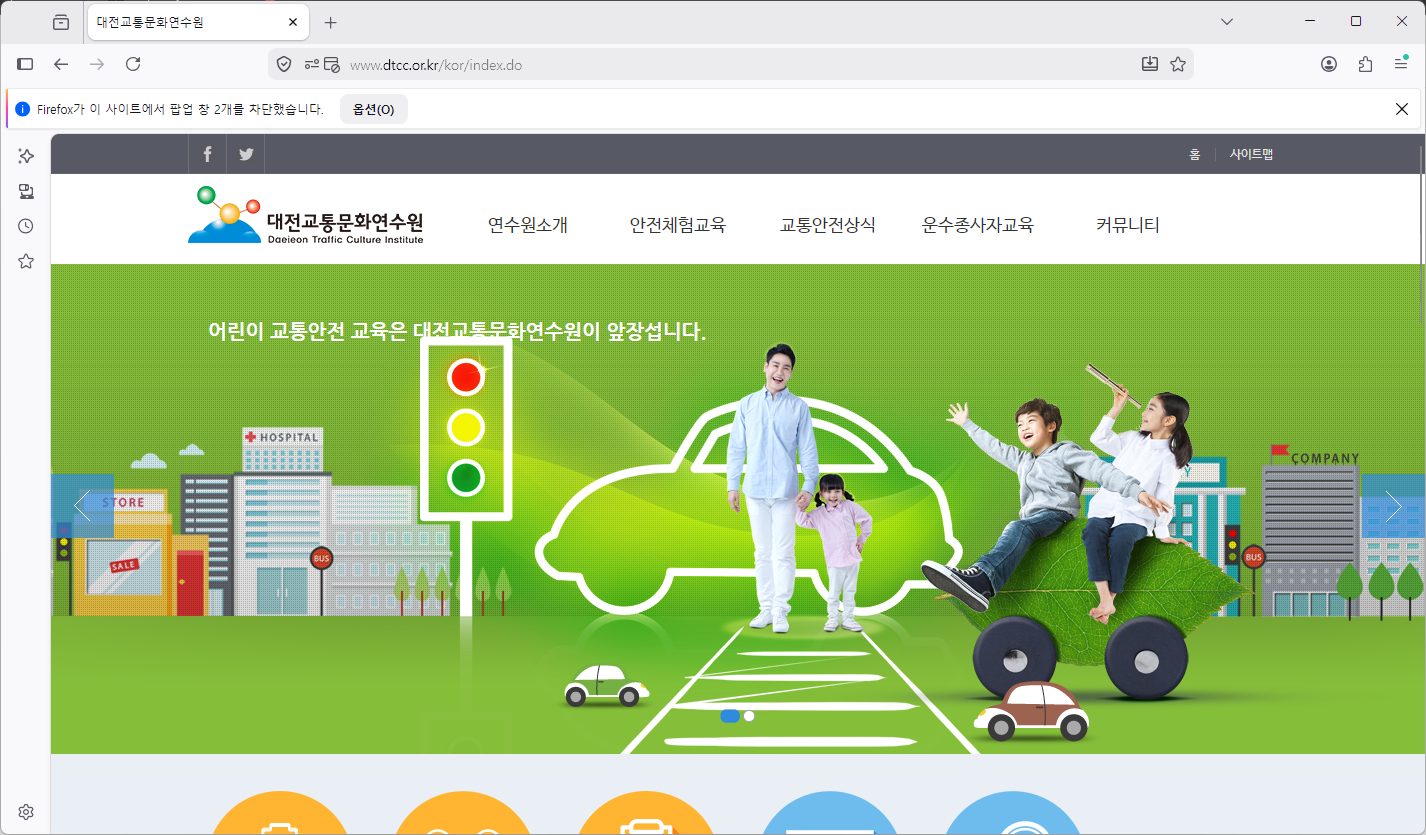Viewport: 1426px width, 835px height.
Task: Open the 사이트맵 link
Action: pyautogui.click(x=1251, y=155)
